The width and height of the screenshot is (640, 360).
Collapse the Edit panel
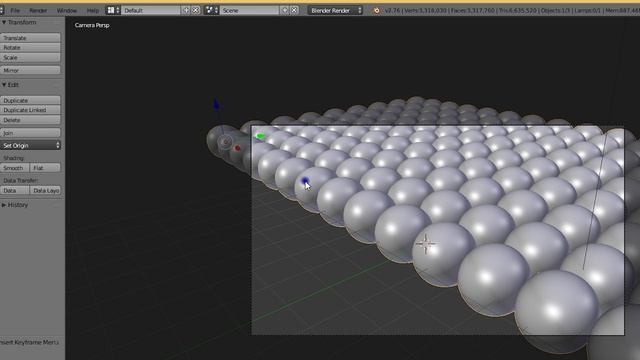[11, 84]
